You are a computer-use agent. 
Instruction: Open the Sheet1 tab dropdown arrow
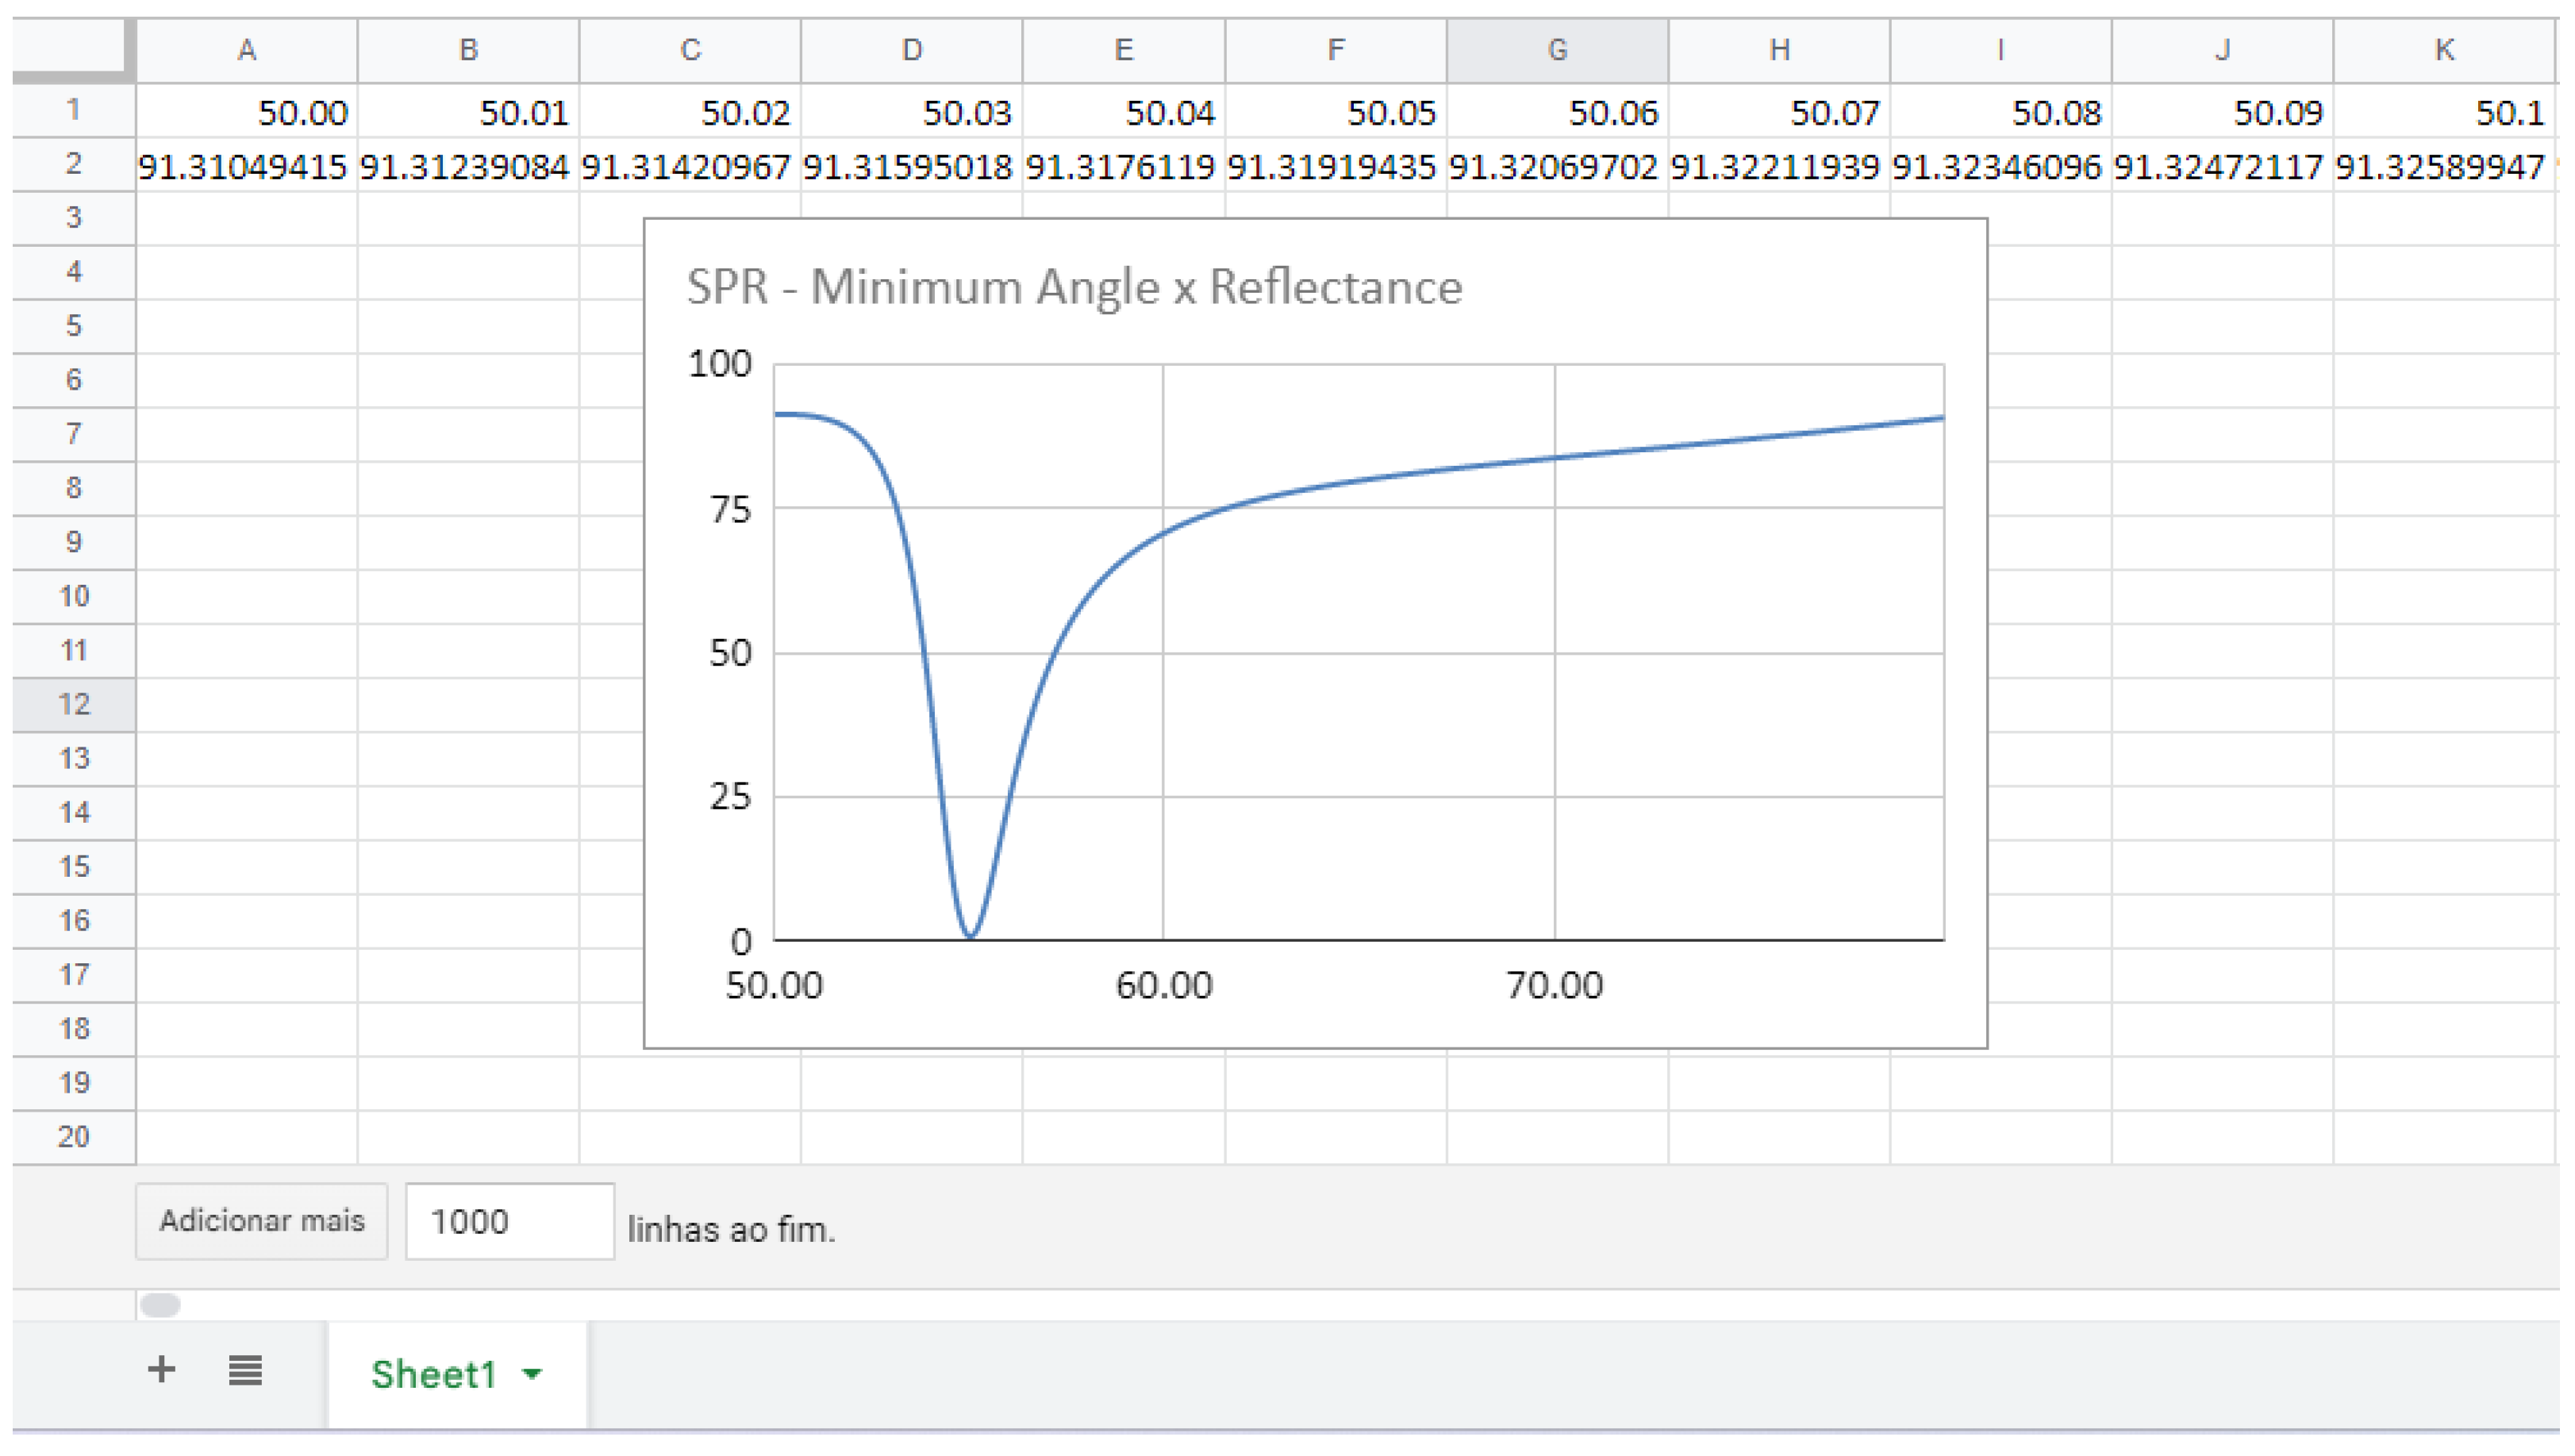pyautogui.click(x=533, y=1375)
